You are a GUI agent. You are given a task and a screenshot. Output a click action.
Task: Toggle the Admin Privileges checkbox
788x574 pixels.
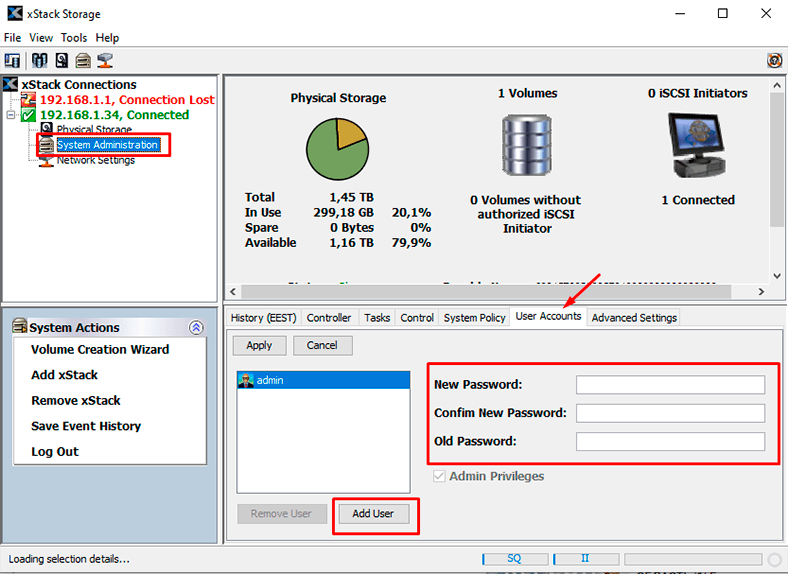(439, 476)
